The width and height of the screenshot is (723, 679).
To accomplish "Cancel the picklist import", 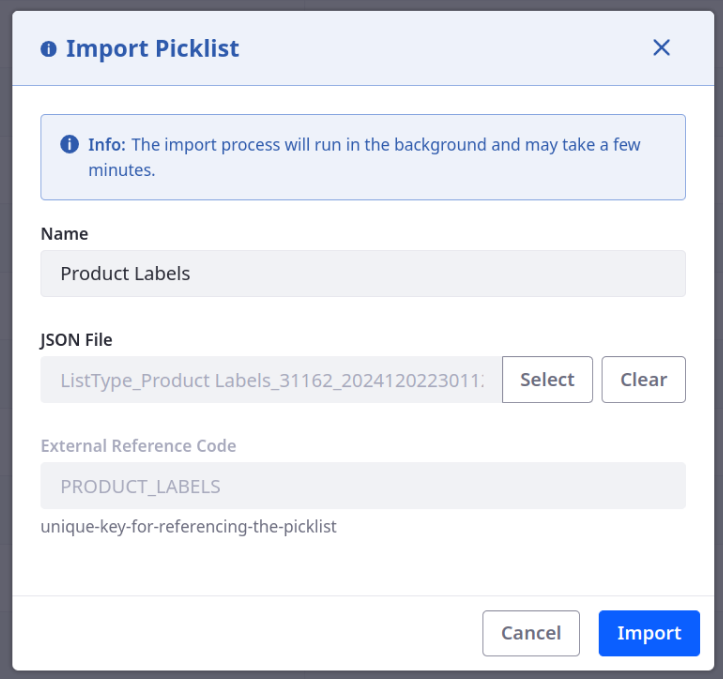I will [531, 633].
